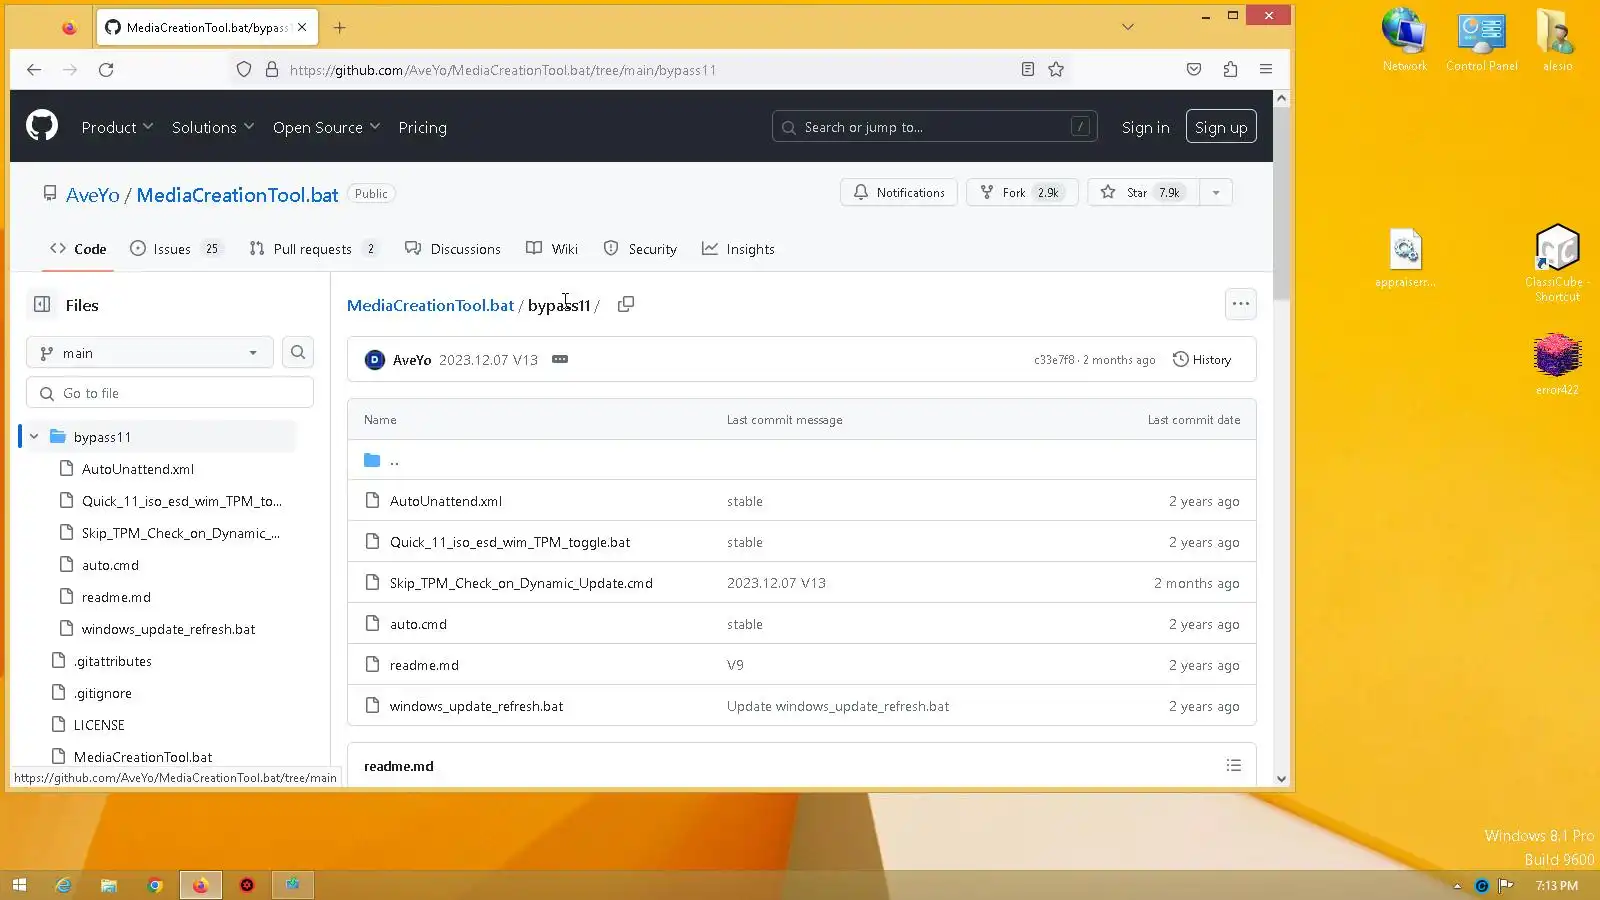Show the list of all tabs chevron
Viewport: 1600px width, 900px height.
click(x=1128, y=27)
